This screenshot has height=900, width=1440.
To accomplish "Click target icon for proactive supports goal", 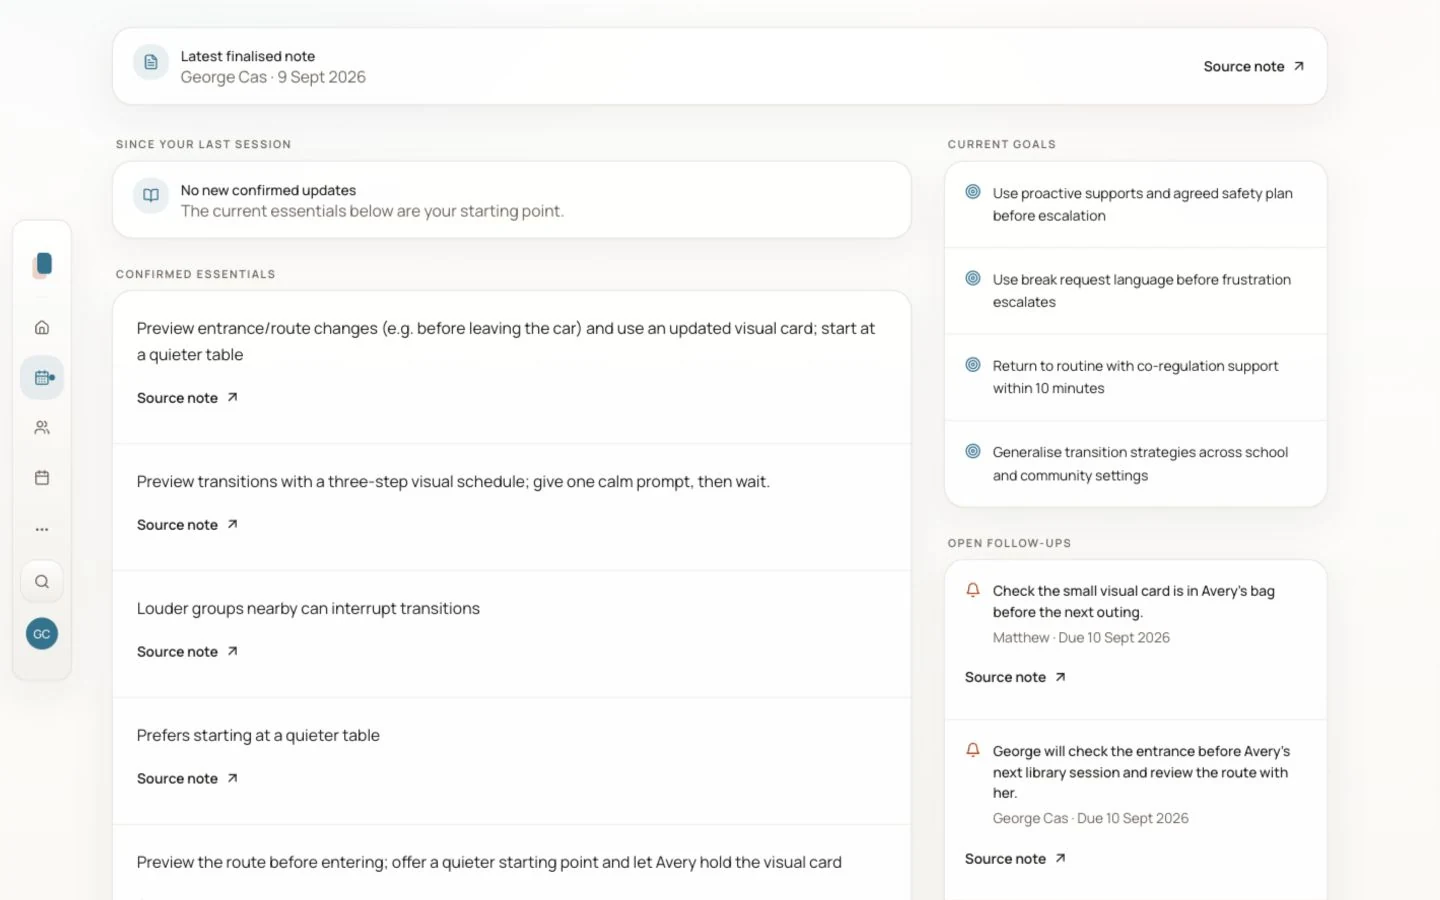I will [973, 192].
